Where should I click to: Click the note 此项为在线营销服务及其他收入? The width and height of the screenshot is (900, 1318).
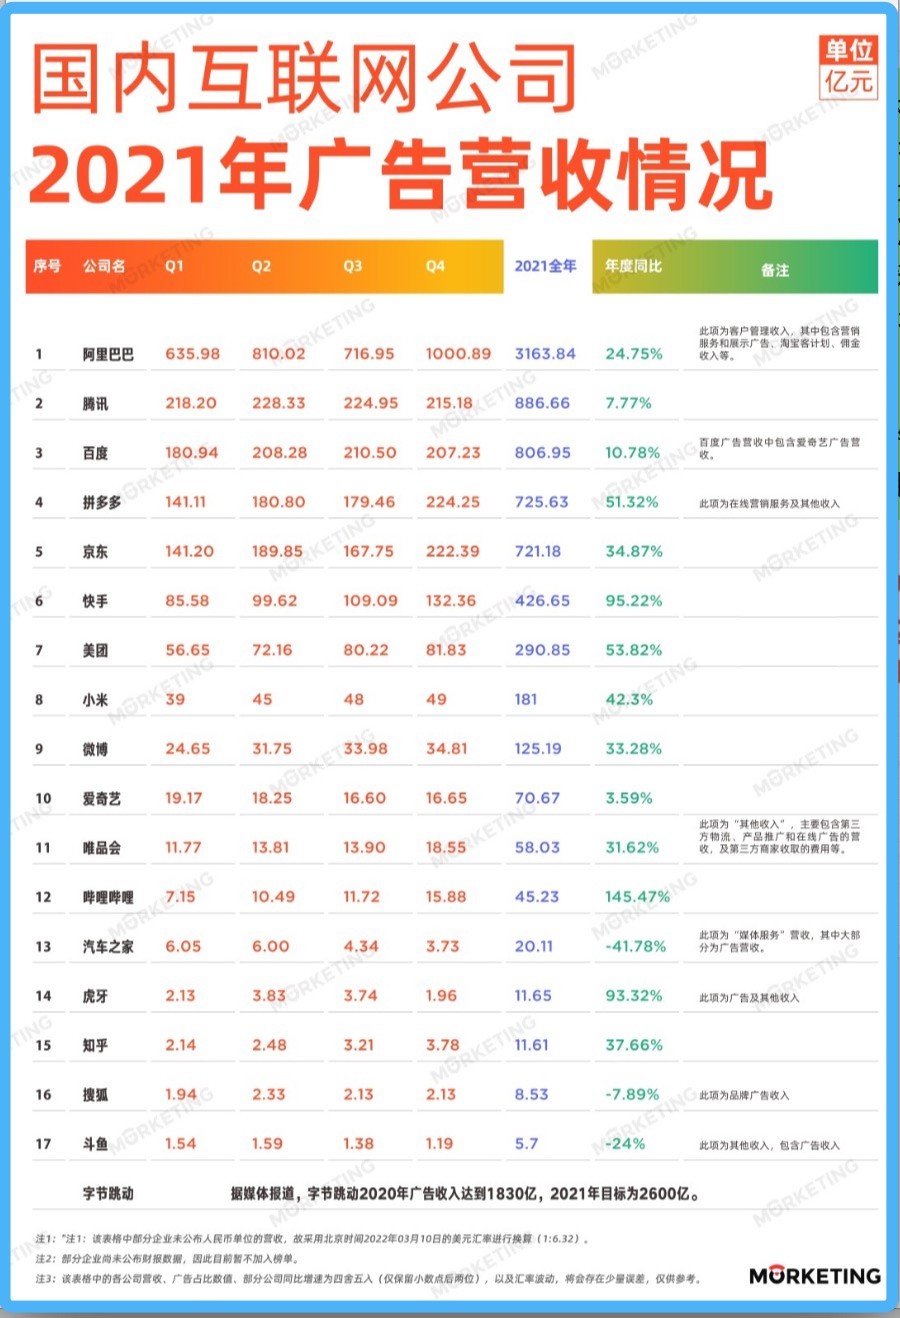click(769, 504)
